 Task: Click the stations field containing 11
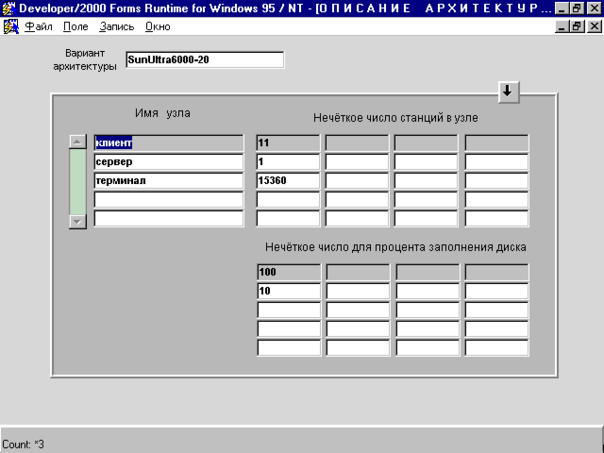click(288, 143)
